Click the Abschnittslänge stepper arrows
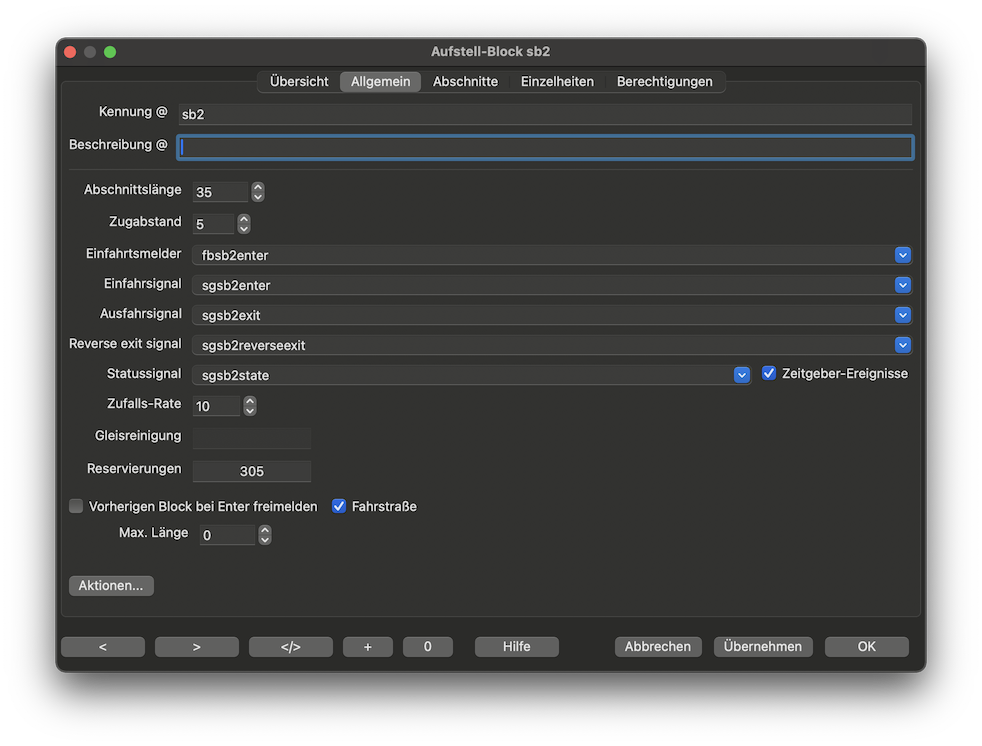The image size is (982, 746). tap(258, 192)
